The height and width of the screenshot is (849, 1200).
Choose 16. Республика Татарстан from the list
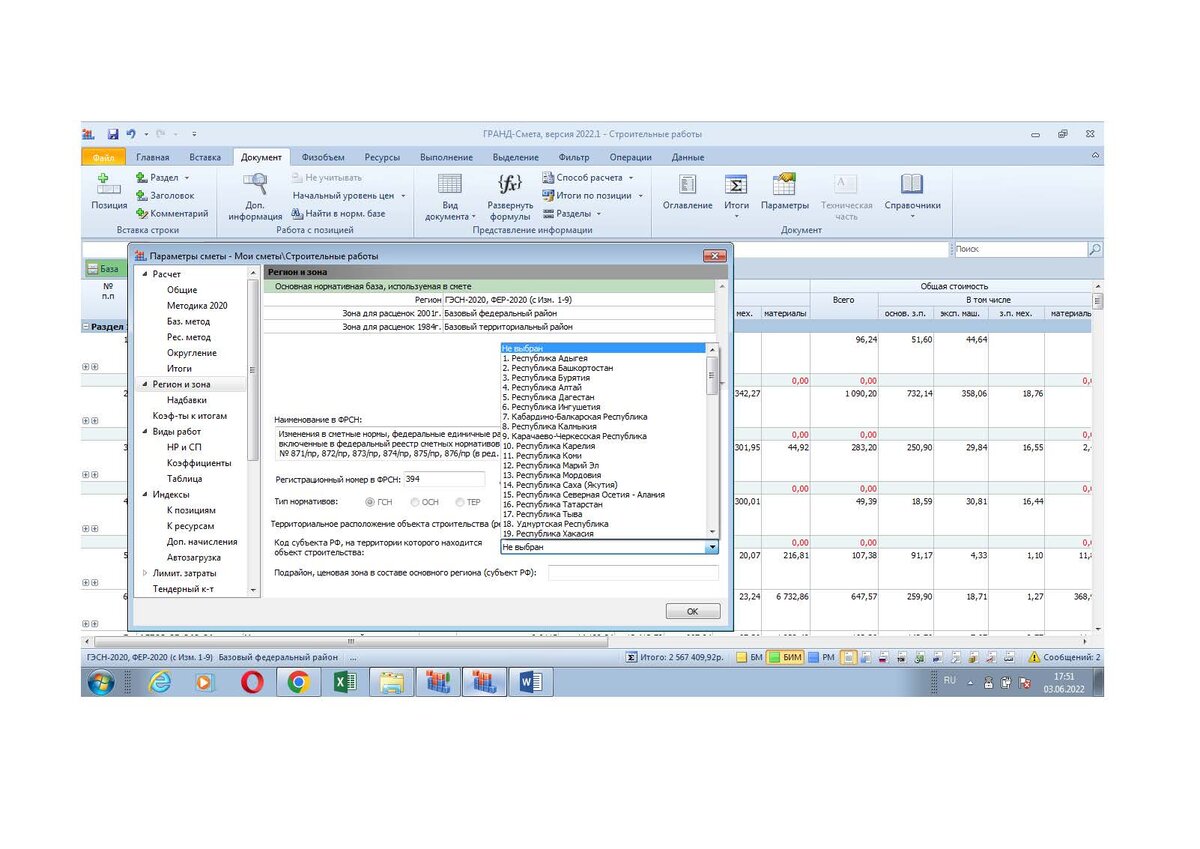coord(552,505)
